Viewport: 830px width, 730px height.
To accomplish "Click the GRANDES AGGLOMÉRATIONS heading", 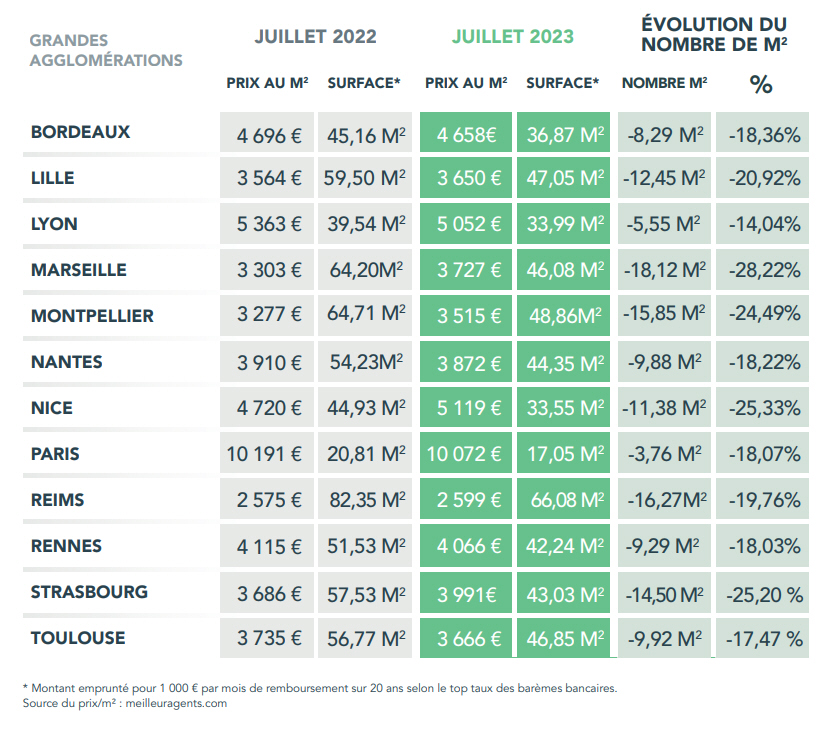I will coord(105,50).
